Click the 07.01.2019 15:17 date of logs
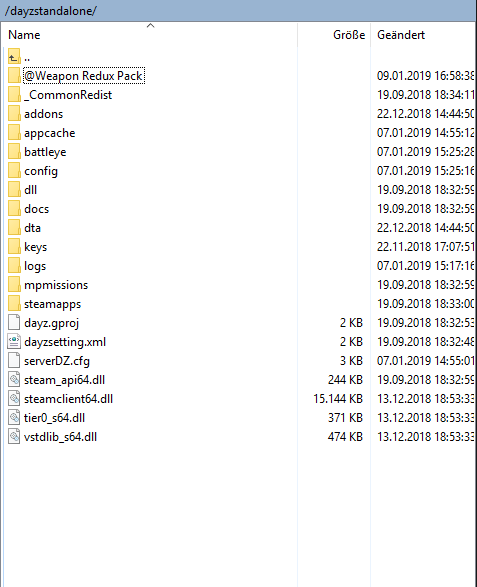Image resolution: width=477 pixels, height=587 pixels. 425,266
